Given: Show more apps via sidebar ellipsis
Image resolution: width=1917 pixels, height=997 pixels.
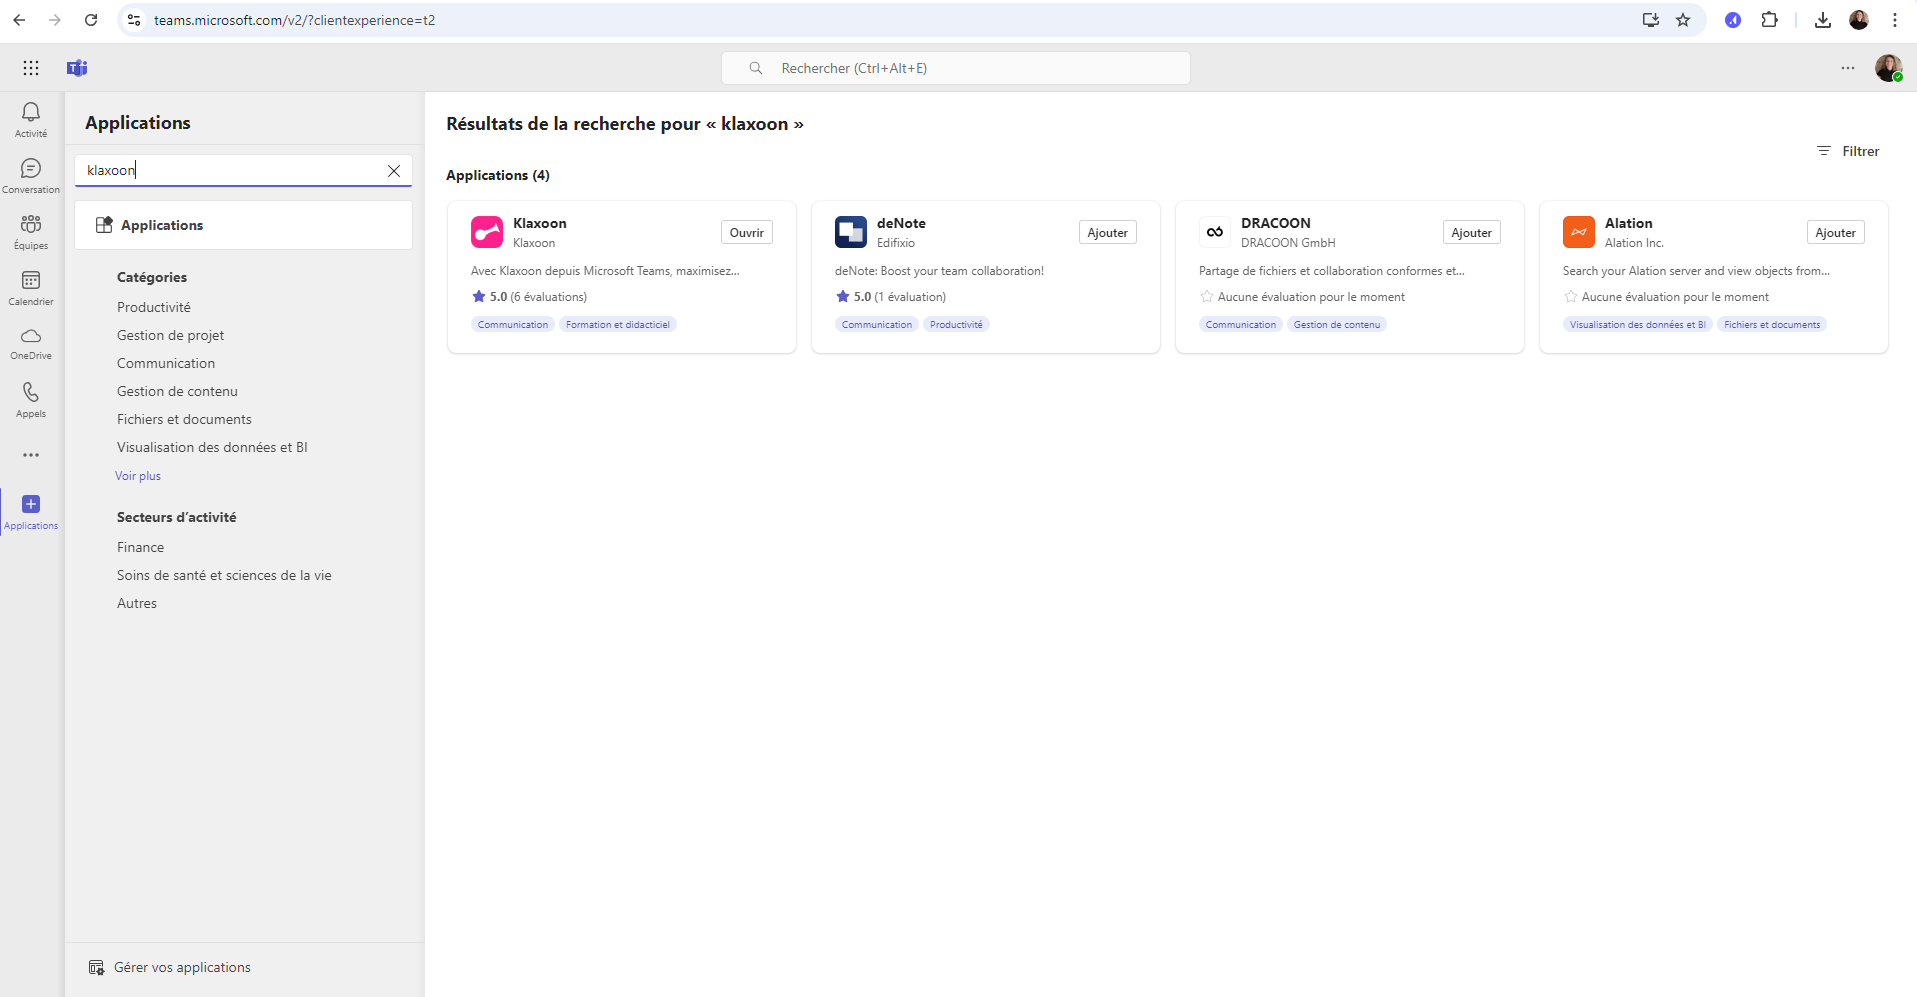Looking at the screenshot, I should (31, 455).
